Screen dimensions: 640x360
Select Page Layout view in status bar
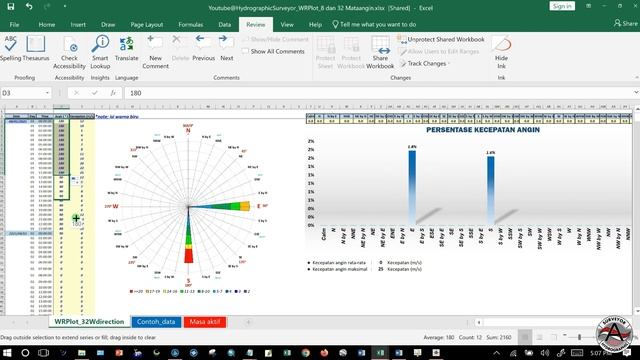point(540,337)
